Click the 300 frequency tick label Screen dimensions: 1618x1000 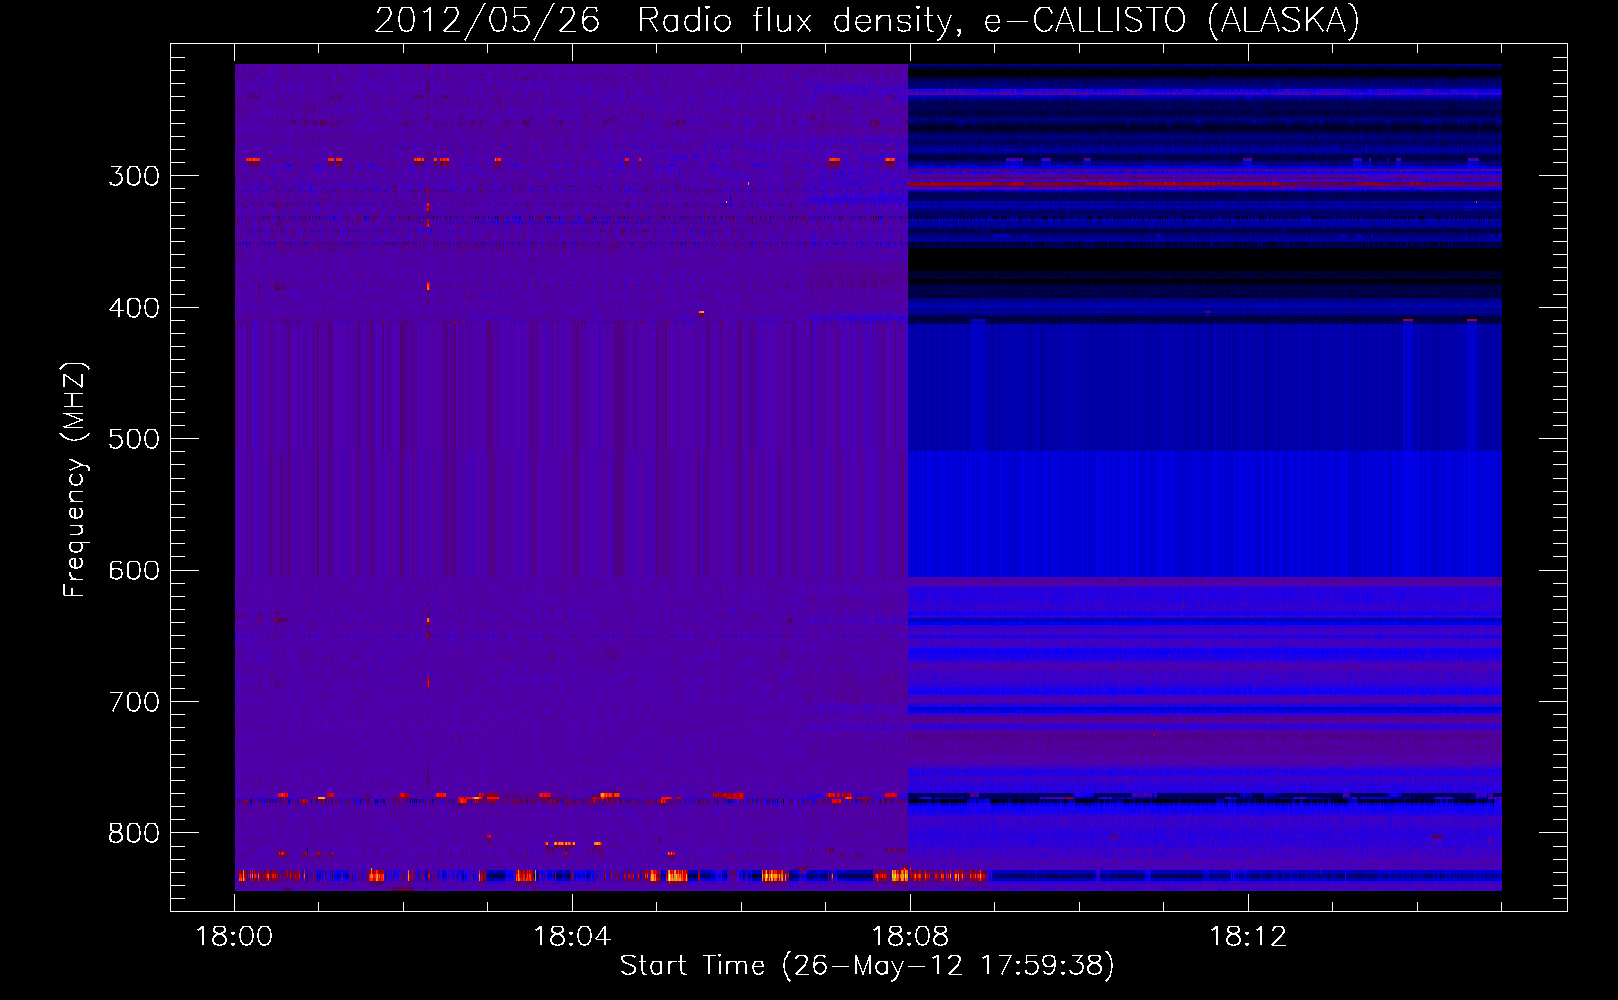point(134,176)
